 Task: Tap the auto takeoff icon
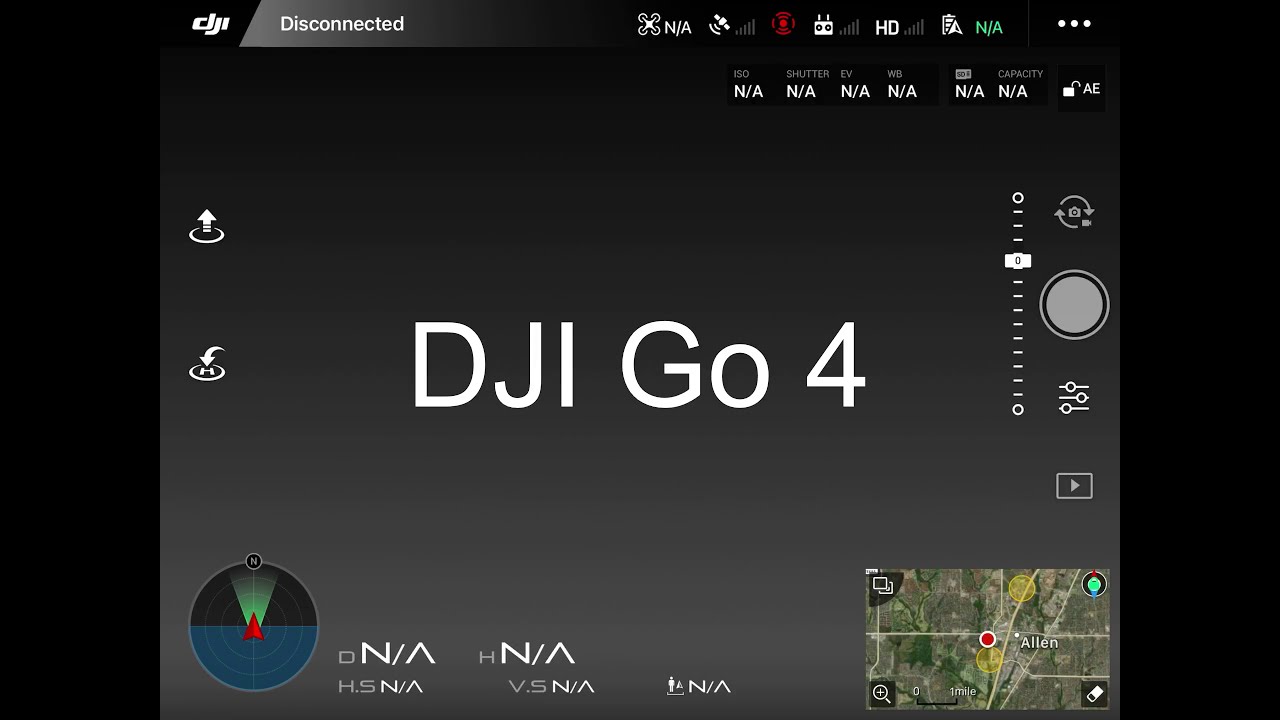(x=207, y=227)
